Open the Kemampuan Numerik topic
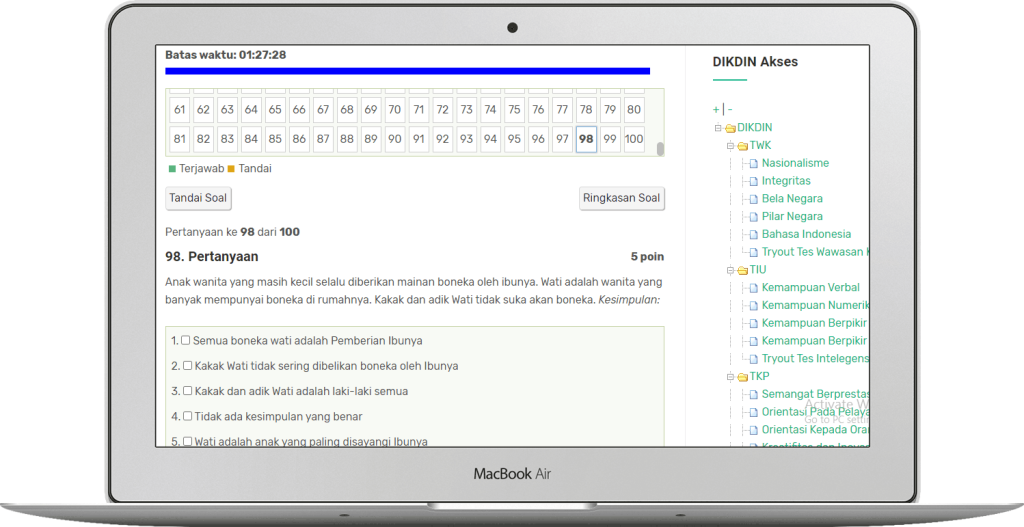This screenshot has width=1024, height=527. (x=815, y=305)
